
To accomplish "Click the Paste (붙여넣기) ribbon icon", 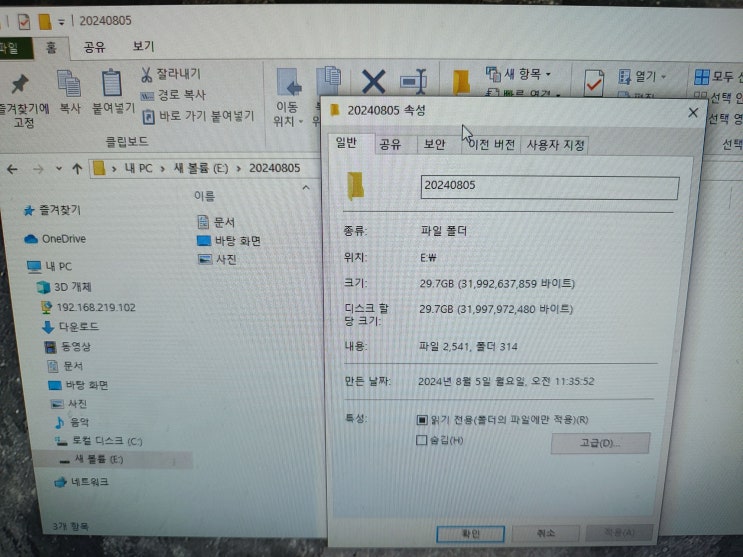I will [x=112, y=83].
